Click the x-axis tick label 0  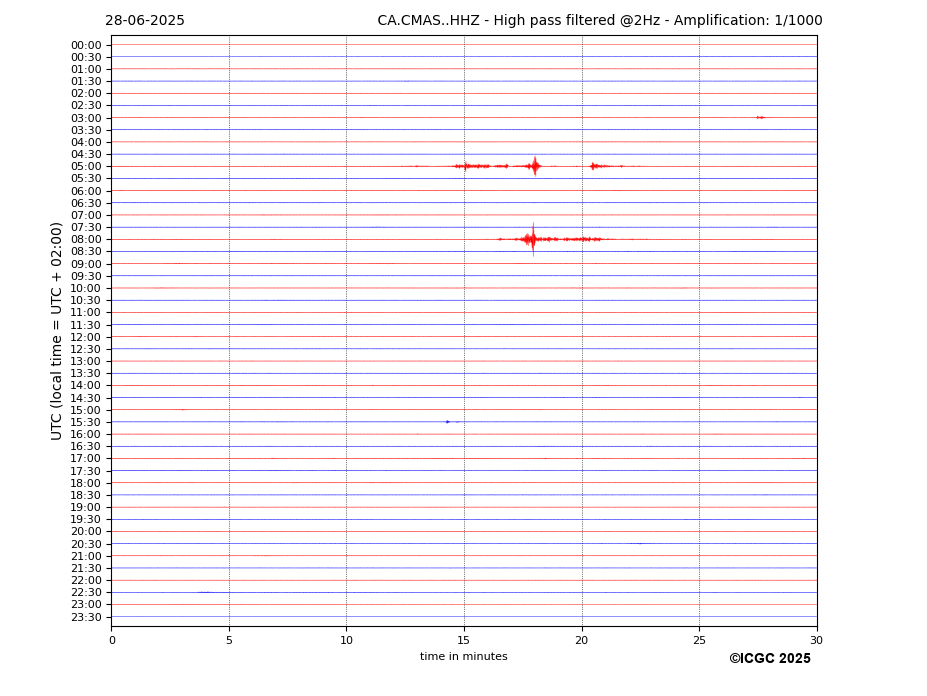[x=112, y=640]
